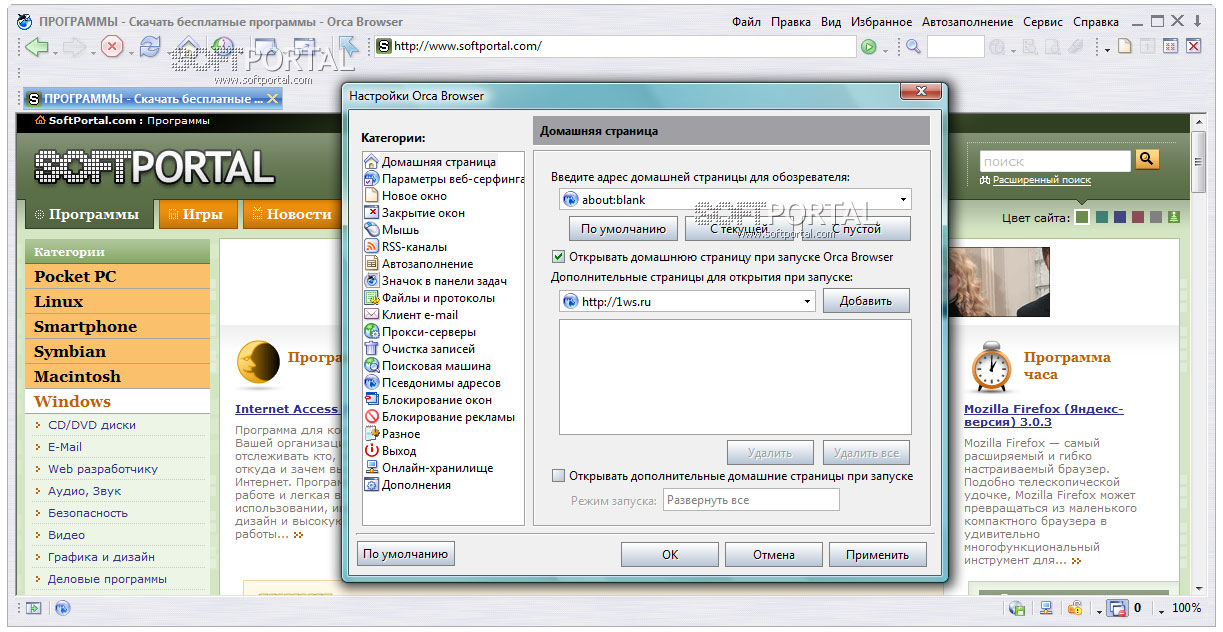This screenshot has height=632, width=1223.
Task: Open the Закрытие окон category
Action: click(415, 213)
